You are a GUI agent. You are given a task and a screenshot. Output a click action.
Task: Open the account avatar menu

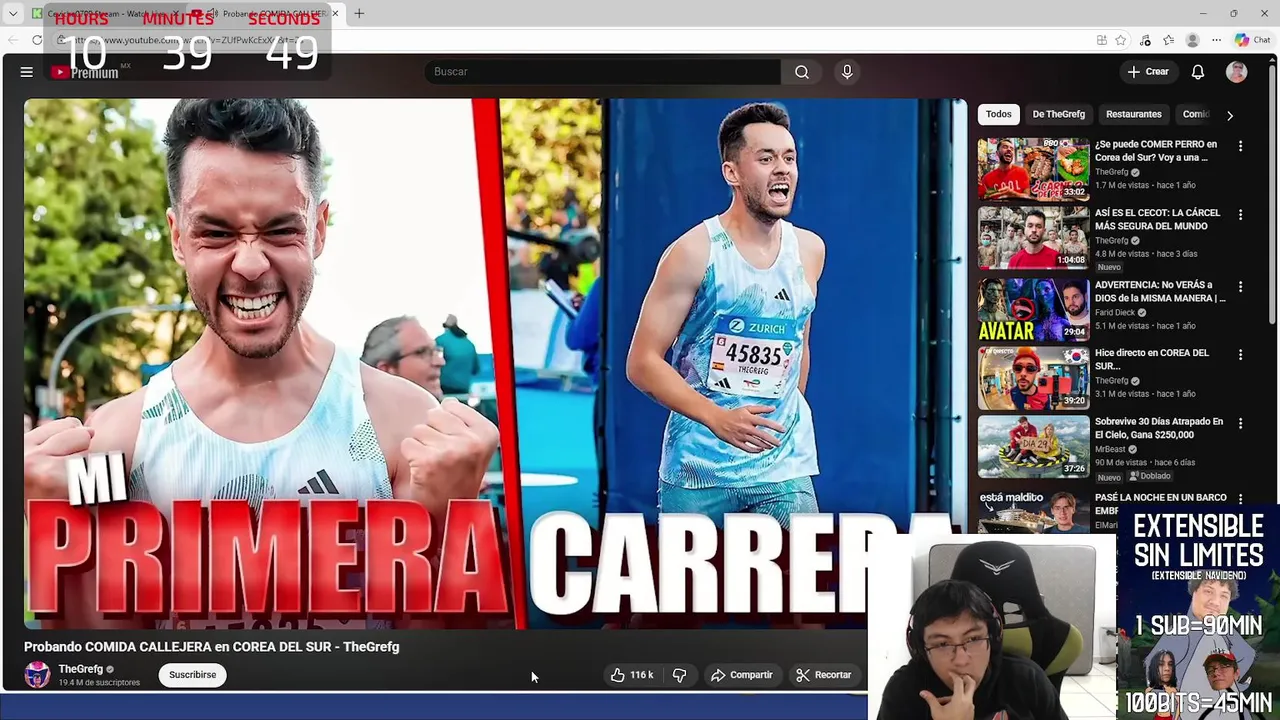1237,72
